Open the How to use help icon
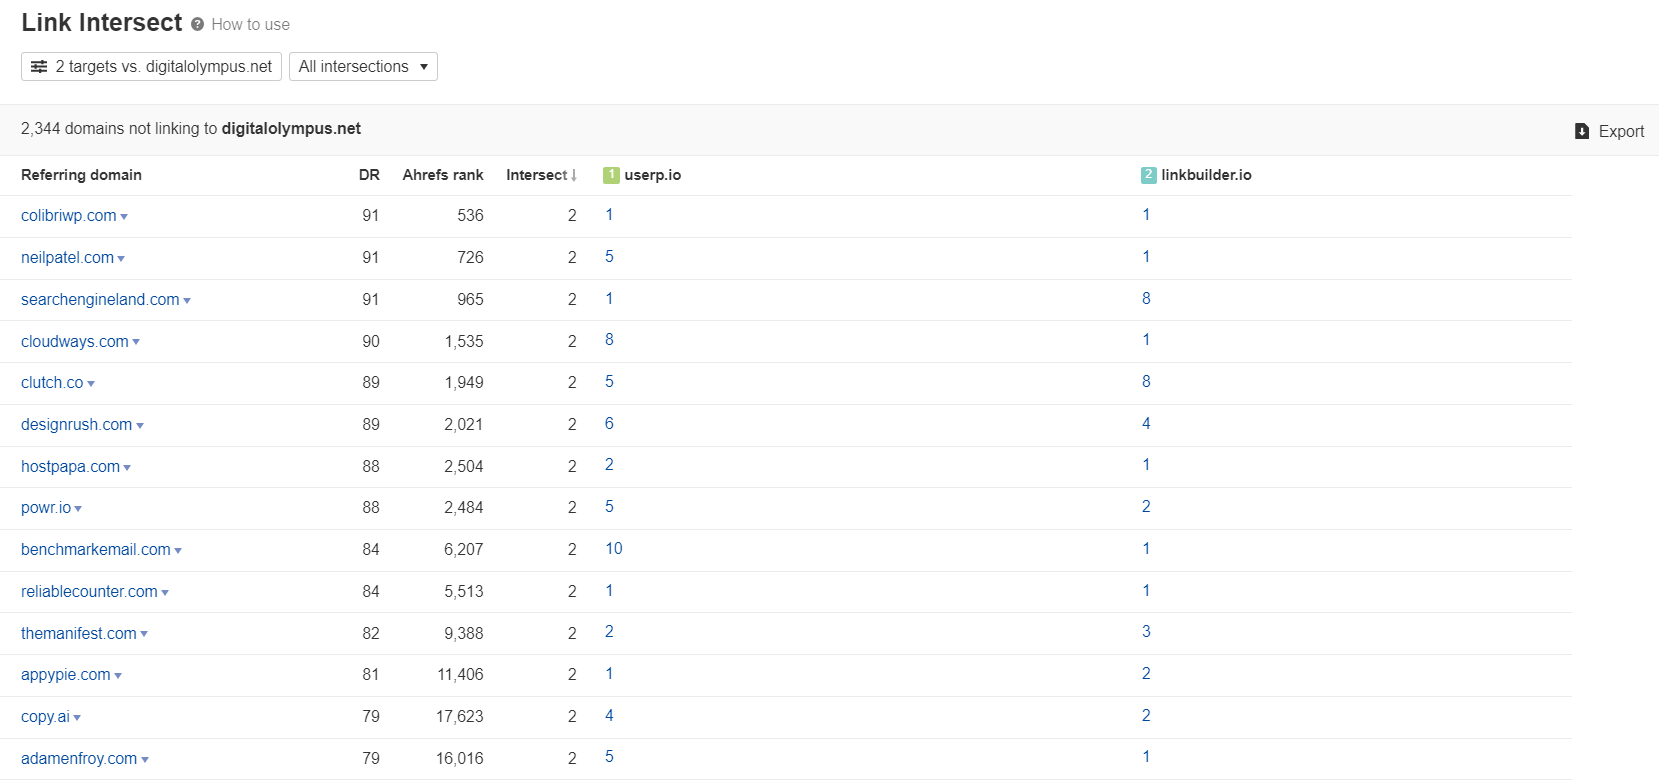 point(197,24)
